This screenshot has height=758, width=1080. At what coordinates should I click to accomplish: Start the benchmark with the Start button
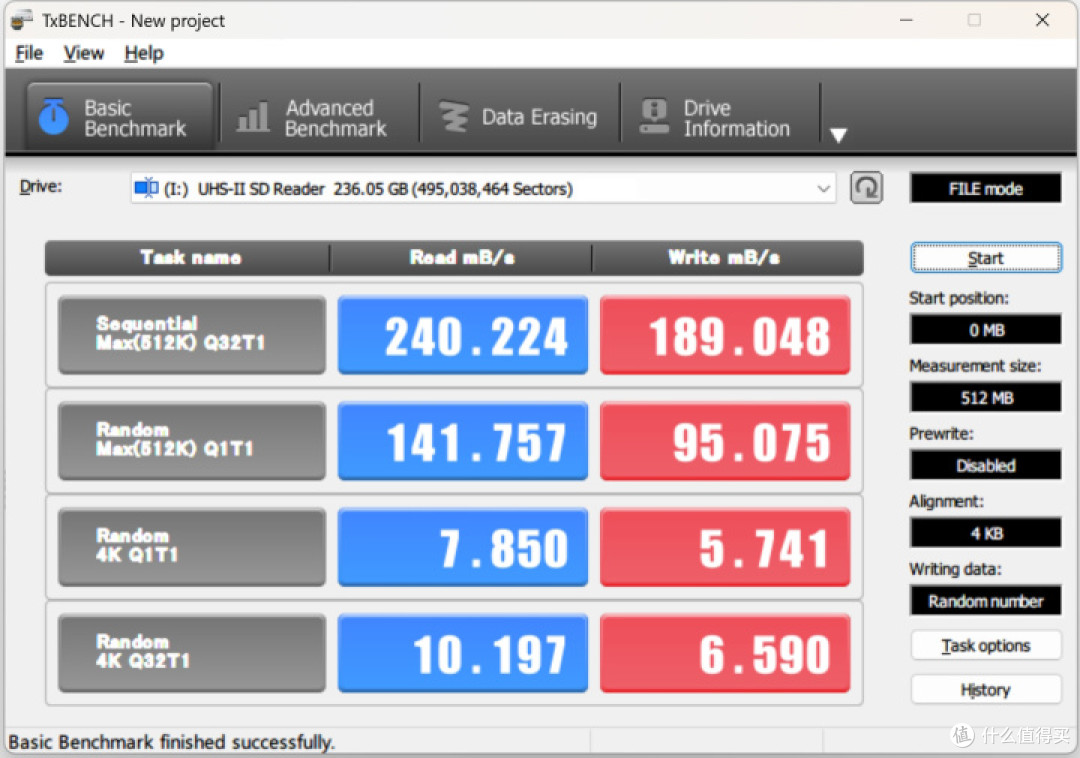[x=986, y=258]
